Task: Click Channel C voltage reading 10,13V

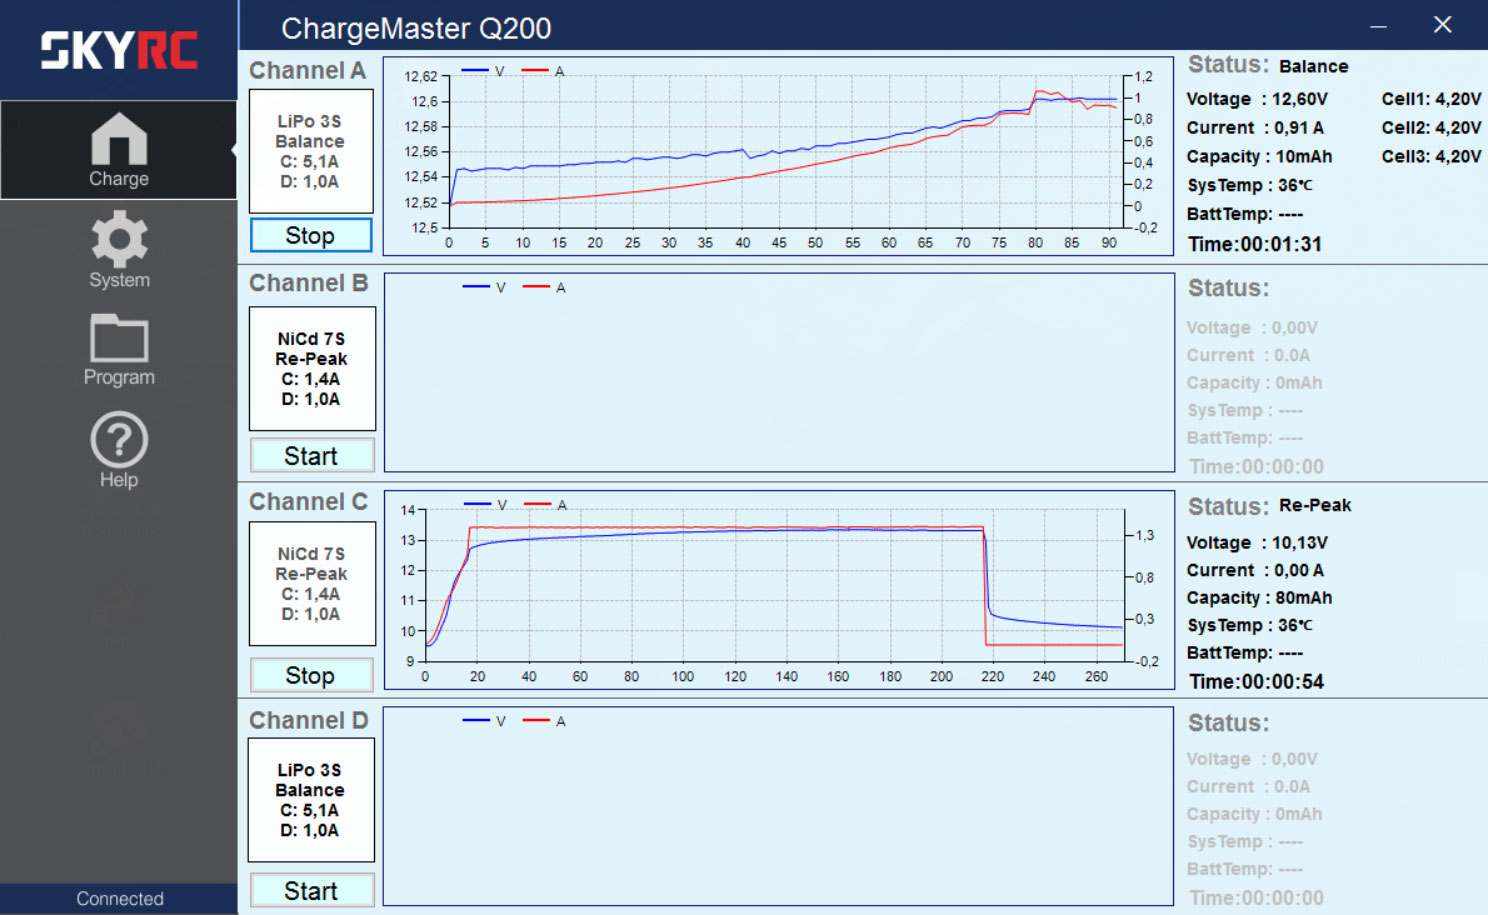Action: [x=1300, y=543]
